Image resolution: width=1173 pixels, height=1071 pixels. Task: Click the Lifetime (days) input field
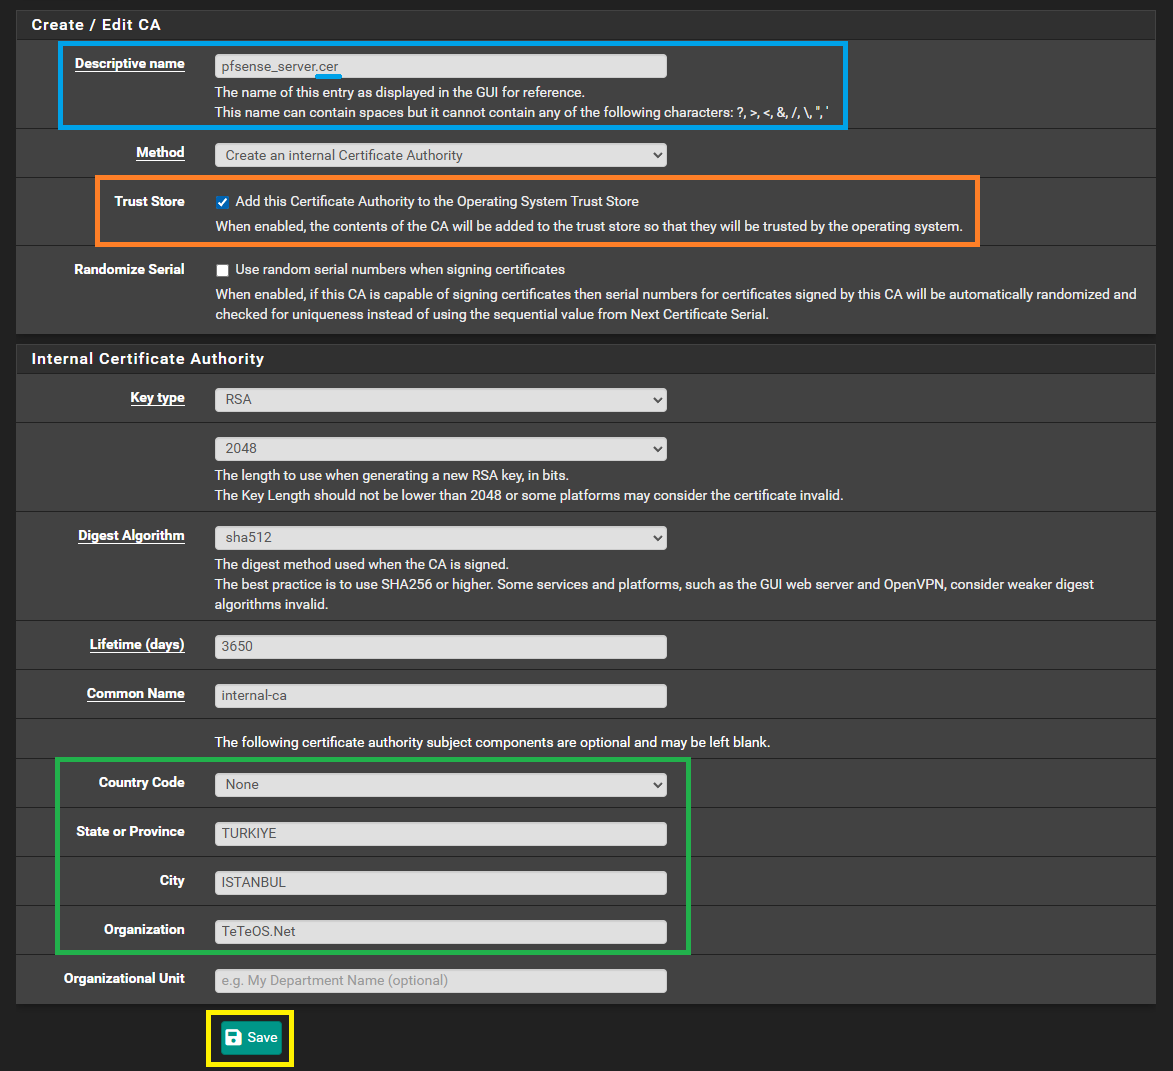[441, 646]
